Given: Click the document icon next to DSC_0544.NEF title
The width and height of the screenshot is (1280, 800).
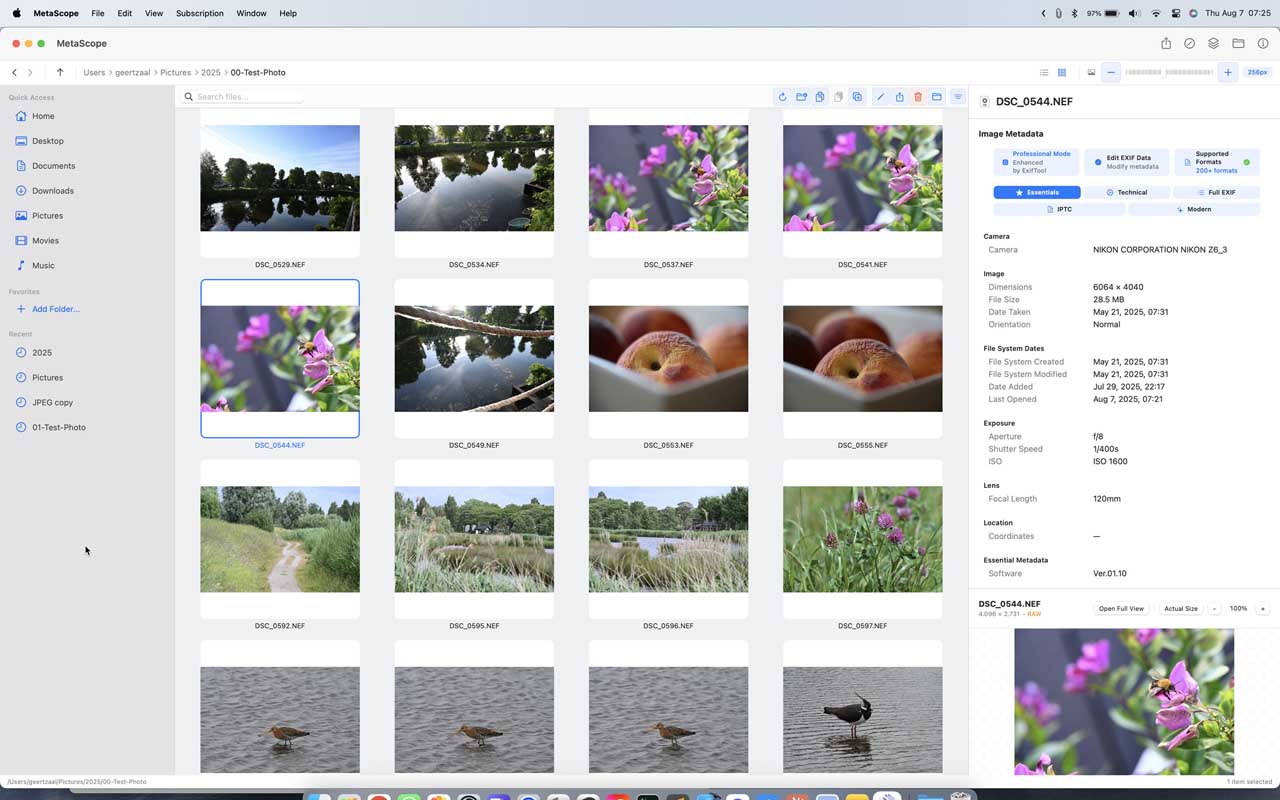Looking at the screenshot, I should coord(985,102).
